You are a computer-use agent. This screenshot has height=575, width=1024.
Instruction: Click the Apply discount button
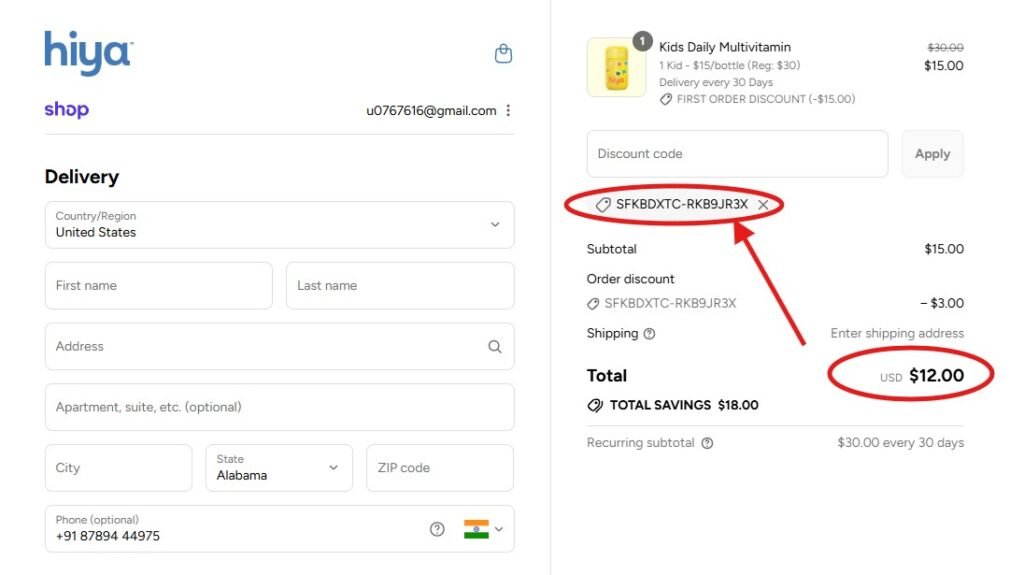(x=933, y=154)
